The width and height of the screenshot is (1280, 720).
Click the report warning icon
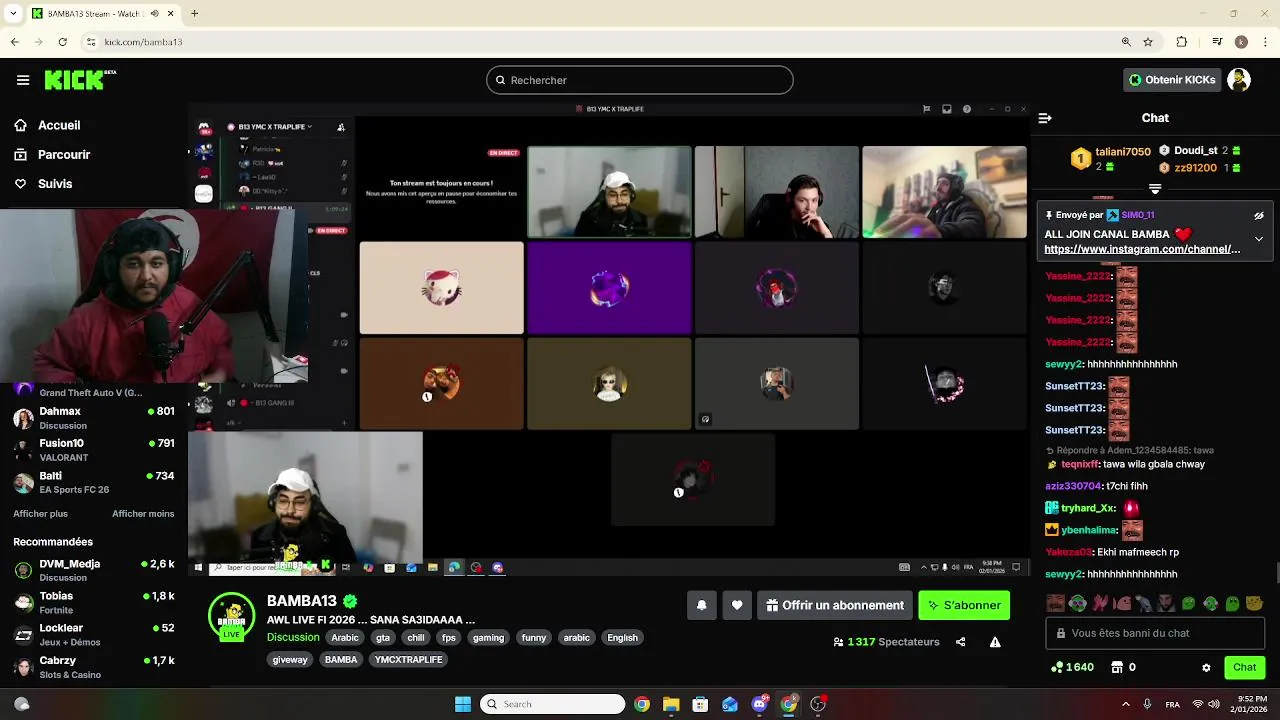(995, 642)
